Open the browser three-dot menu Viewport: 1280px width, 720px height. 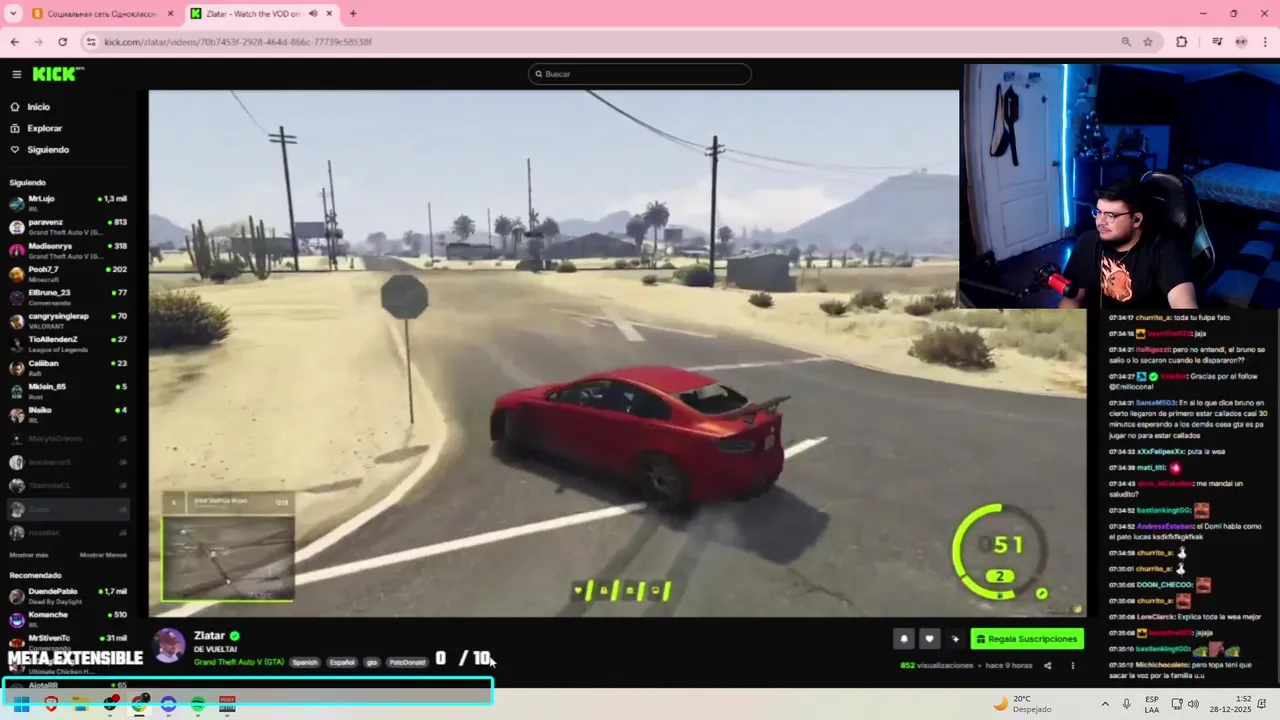(1265, 42)
